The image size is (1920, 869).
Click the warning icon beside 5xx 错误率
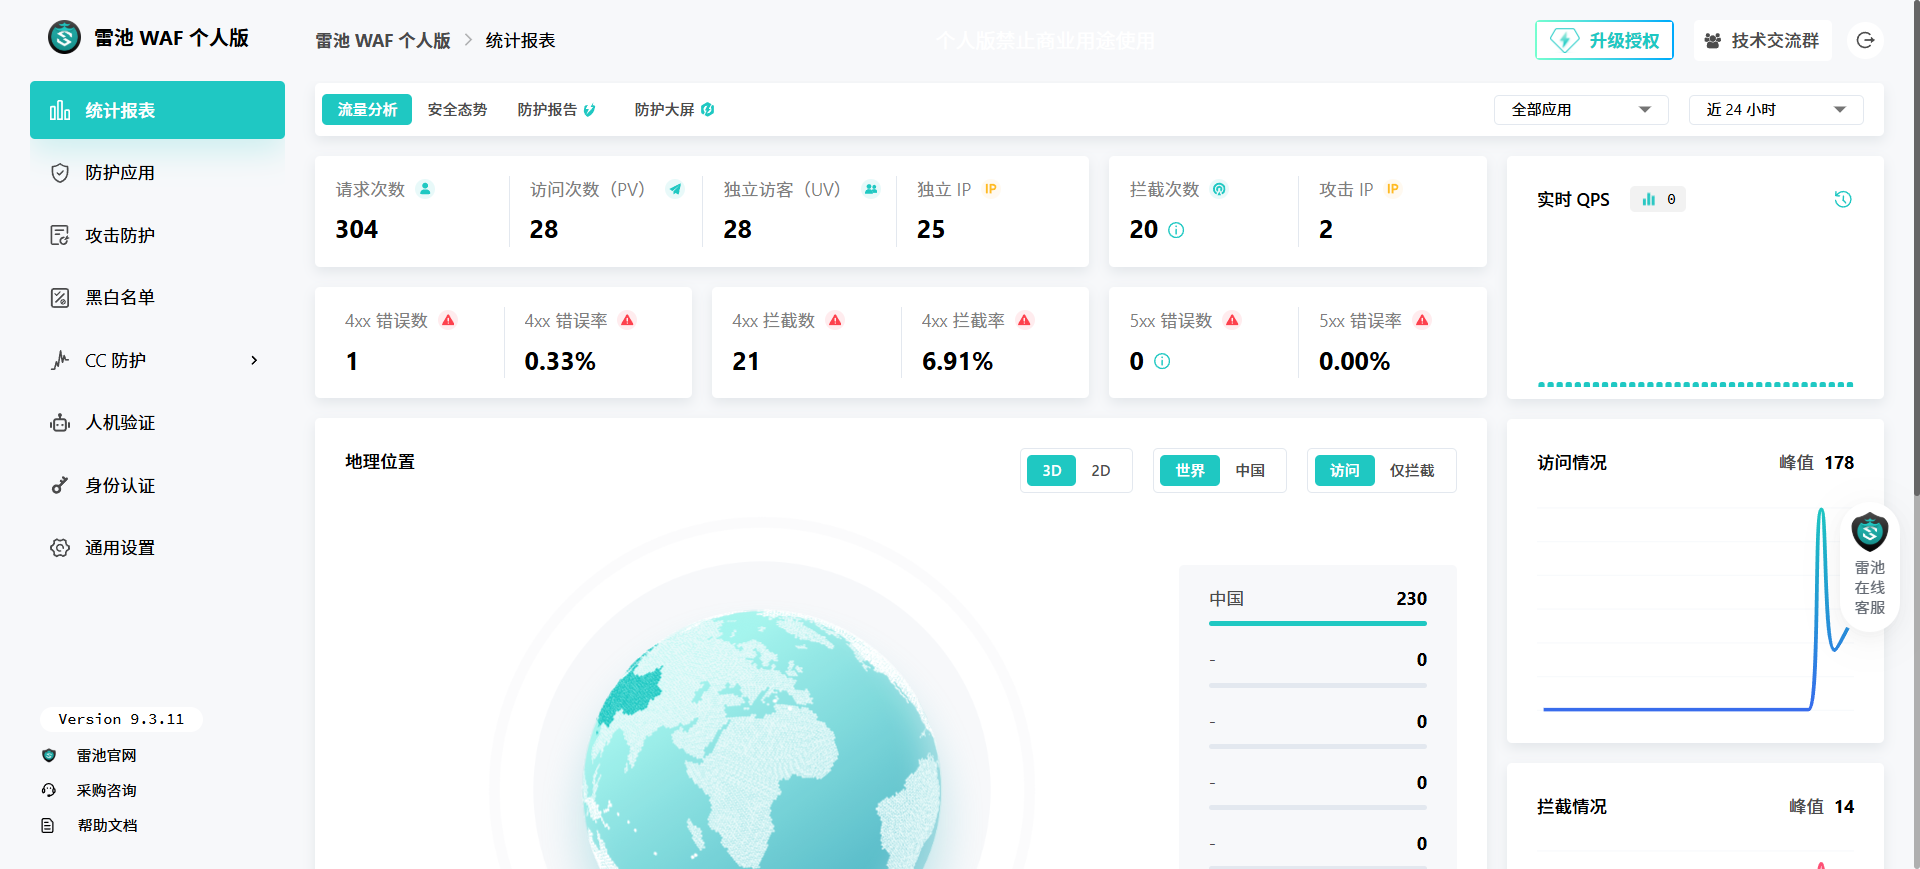pyautogui.click(x=1422, y=320)
